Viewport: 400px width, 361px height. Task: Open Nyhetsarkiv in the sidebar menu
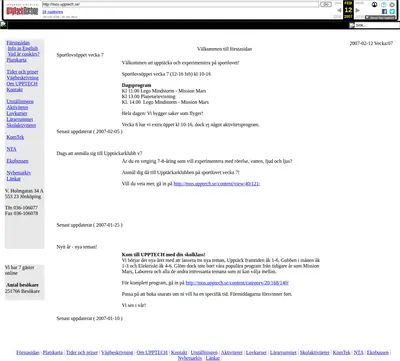19,173
